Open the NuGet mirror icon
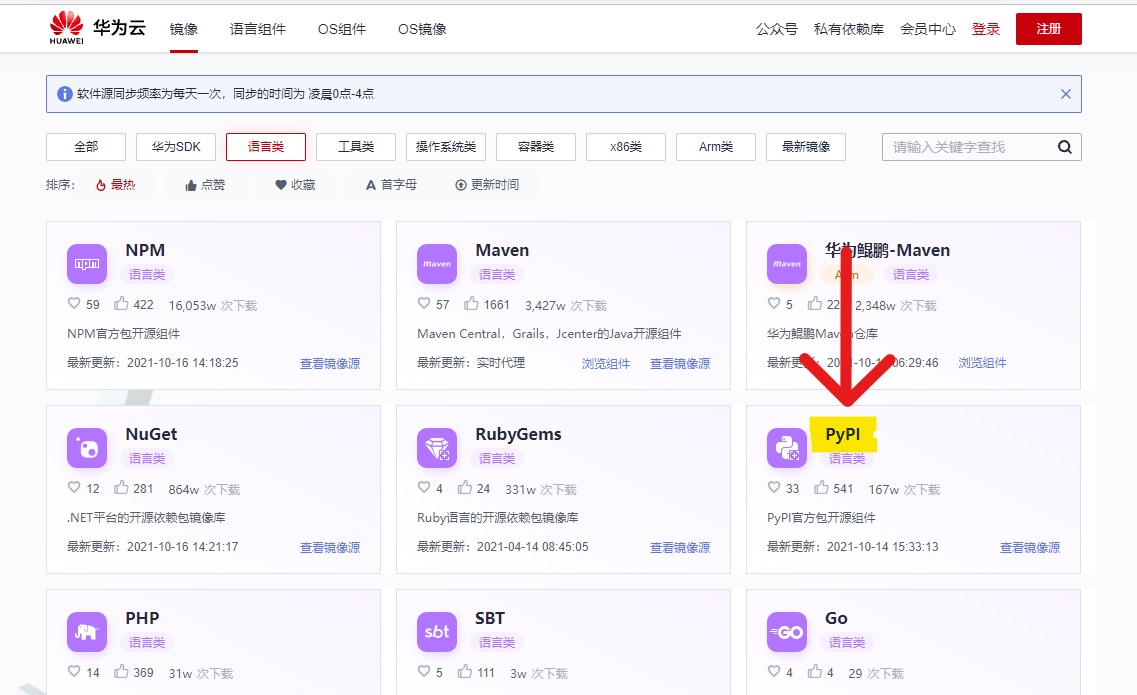The height and width of the screenshot is (695, 1137). pyautogui.click(x=87, y=448)
